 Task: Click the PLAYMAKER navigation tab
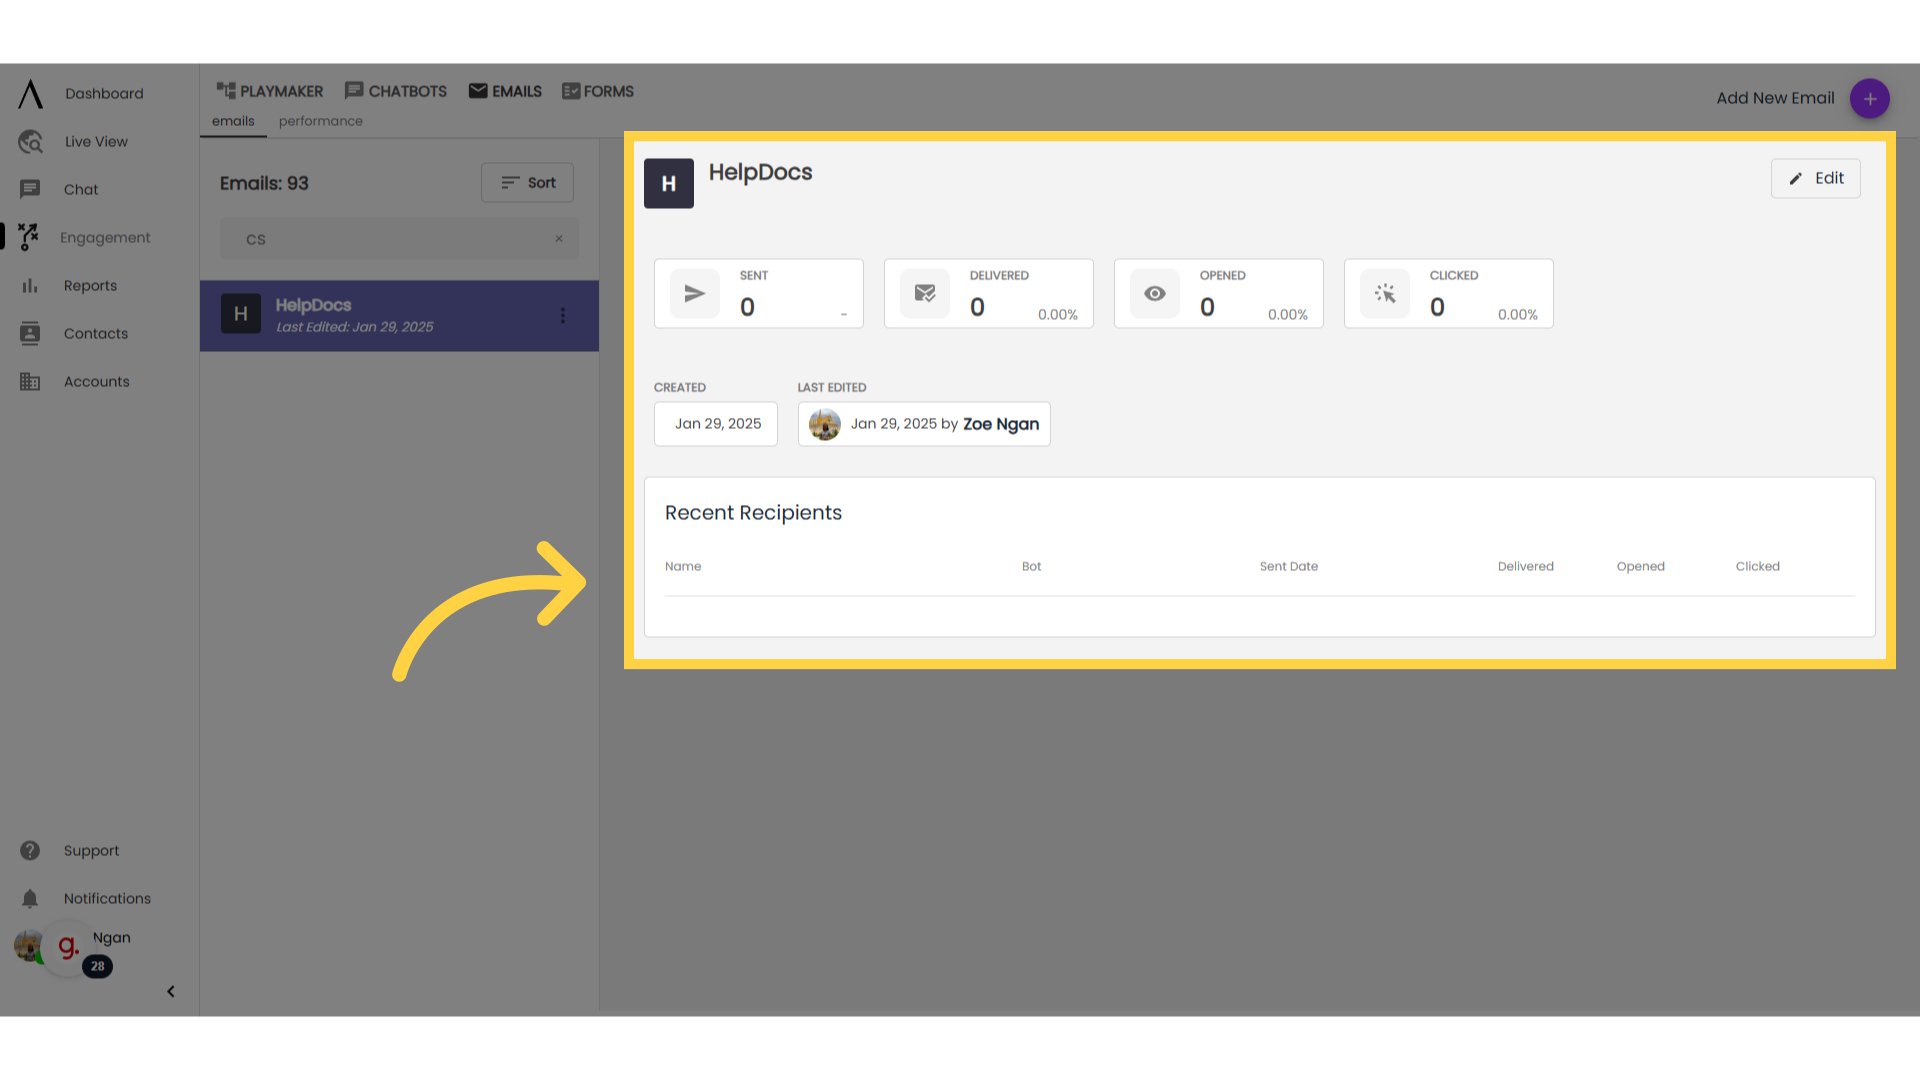tap(269, 91)
